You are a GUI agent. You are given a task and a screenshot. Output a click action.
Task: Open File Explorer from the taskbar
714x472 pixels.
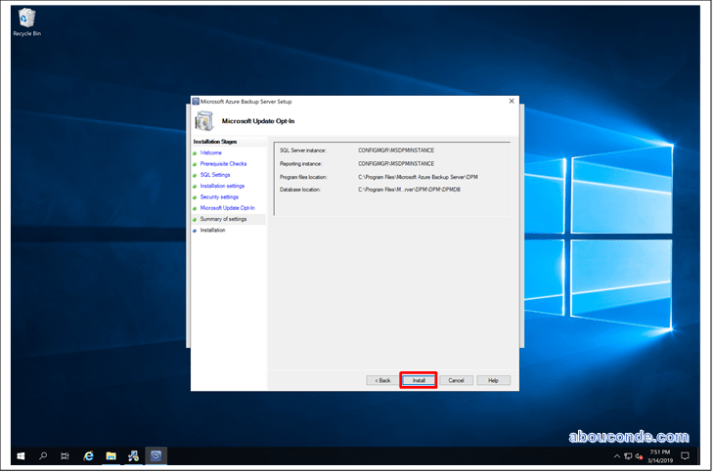[111, 456]
